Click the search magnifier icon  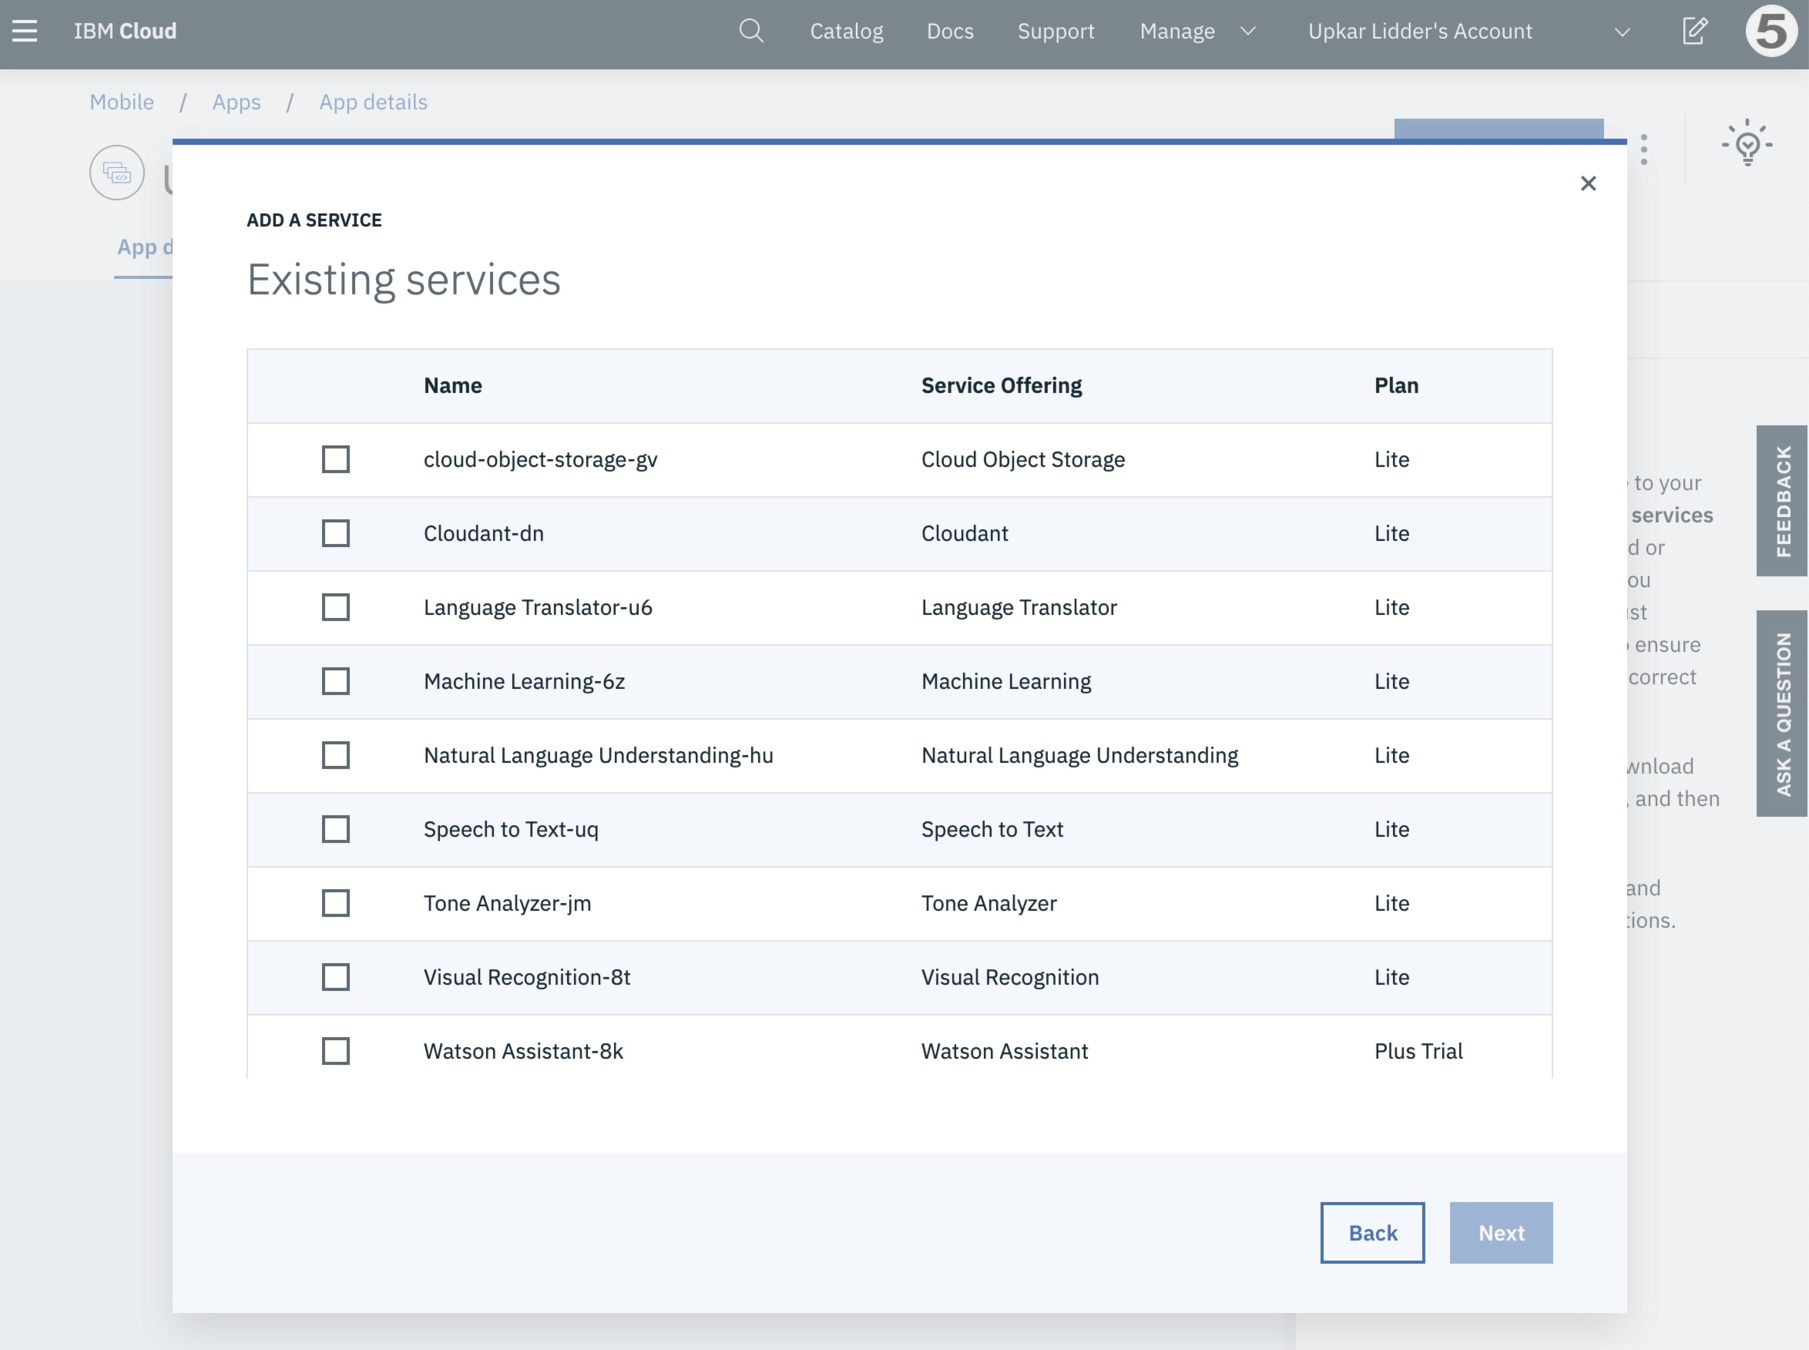click(751, 31)
